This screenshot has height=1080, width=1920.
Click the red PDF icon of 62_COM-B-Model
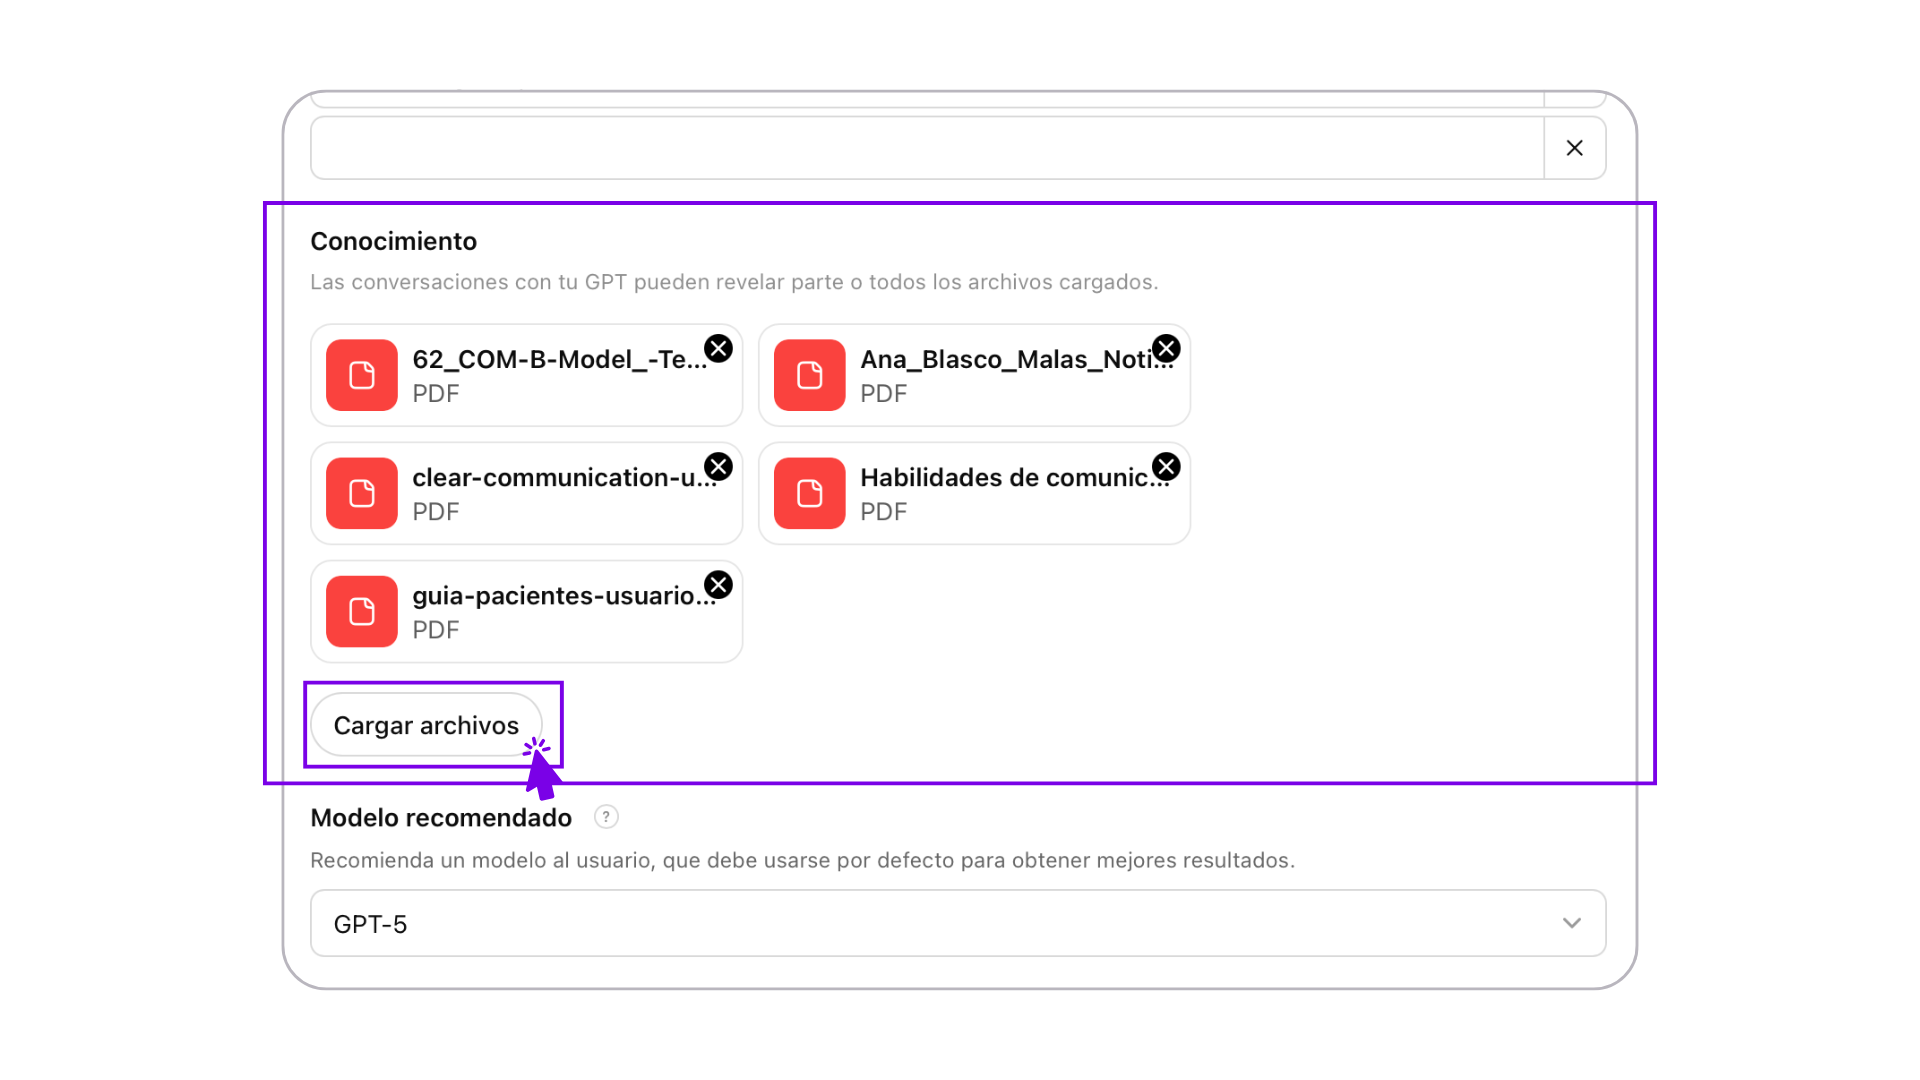pyautogui.click(x=362, y=375)
